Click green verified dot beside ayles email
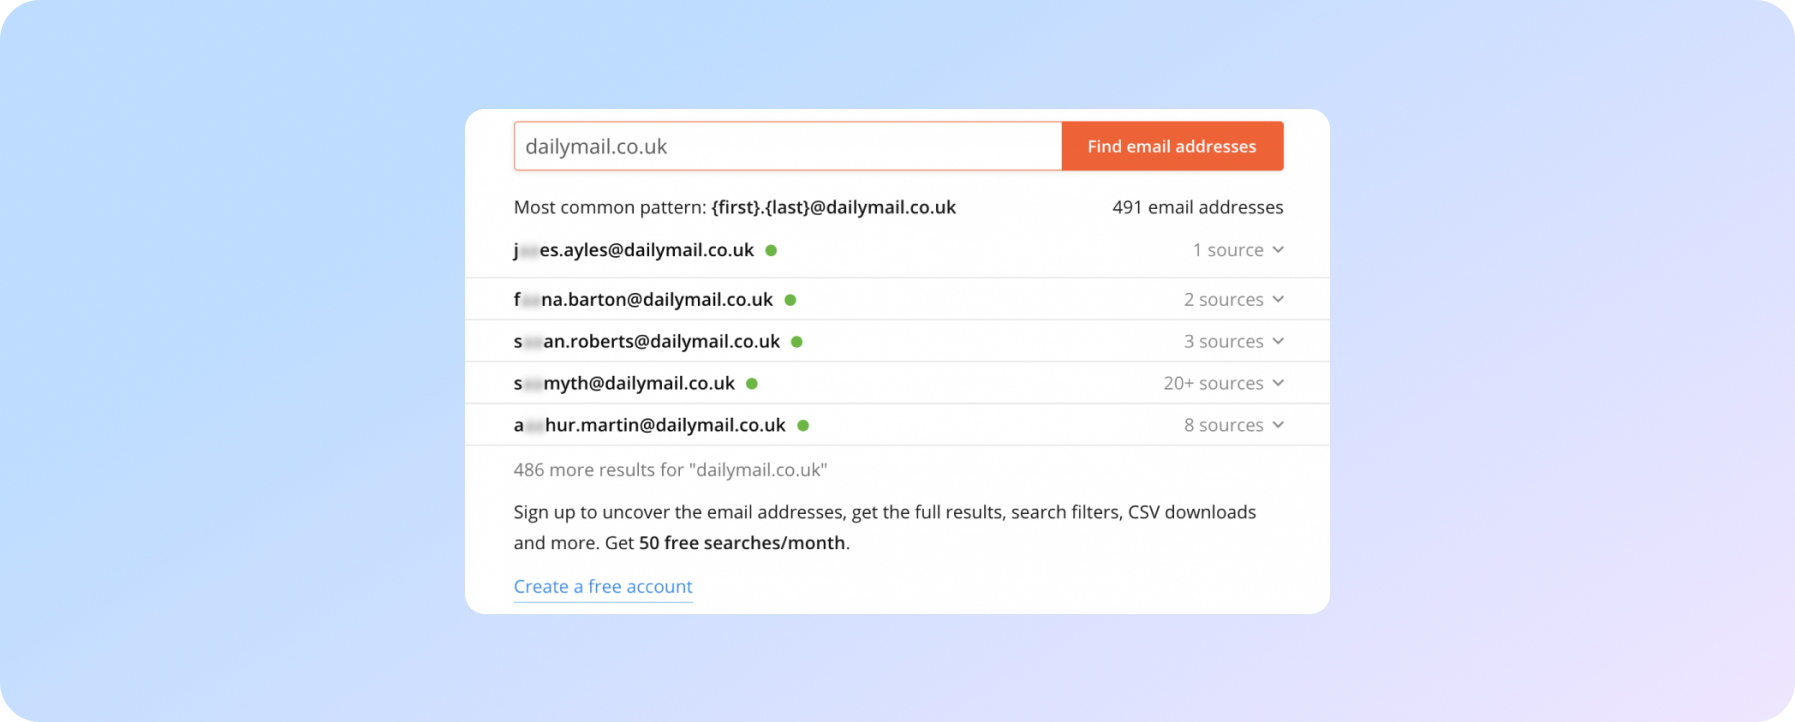This screenshot has width=1795, height=722. tap(771, 250)
